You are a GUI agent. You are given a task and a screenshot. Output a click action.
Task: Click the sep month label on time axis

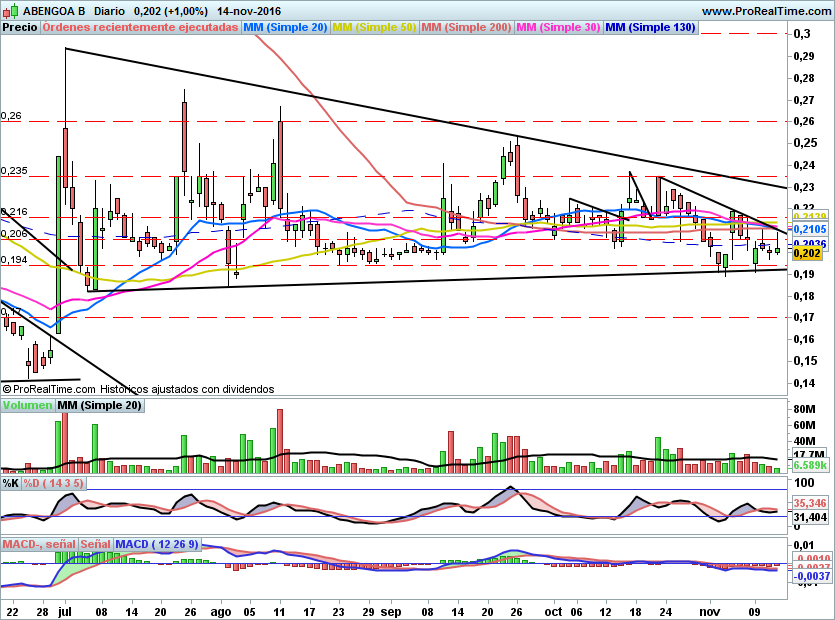391,611
